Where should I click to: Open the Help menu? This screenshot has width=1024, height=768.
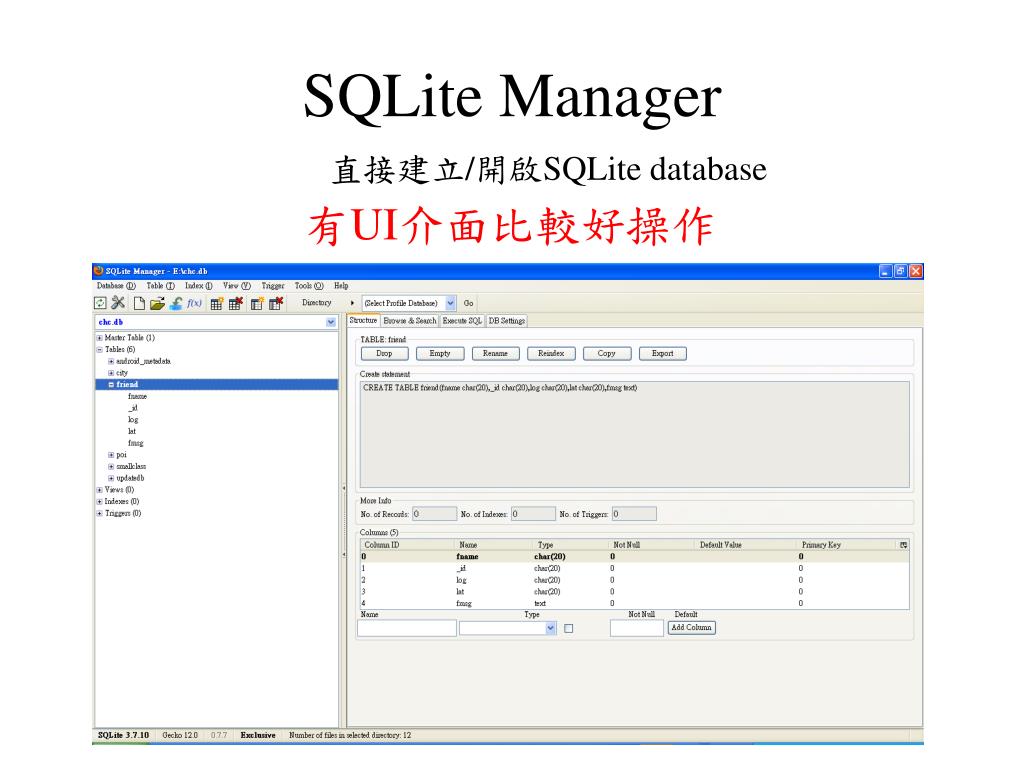tap(341, 286)
